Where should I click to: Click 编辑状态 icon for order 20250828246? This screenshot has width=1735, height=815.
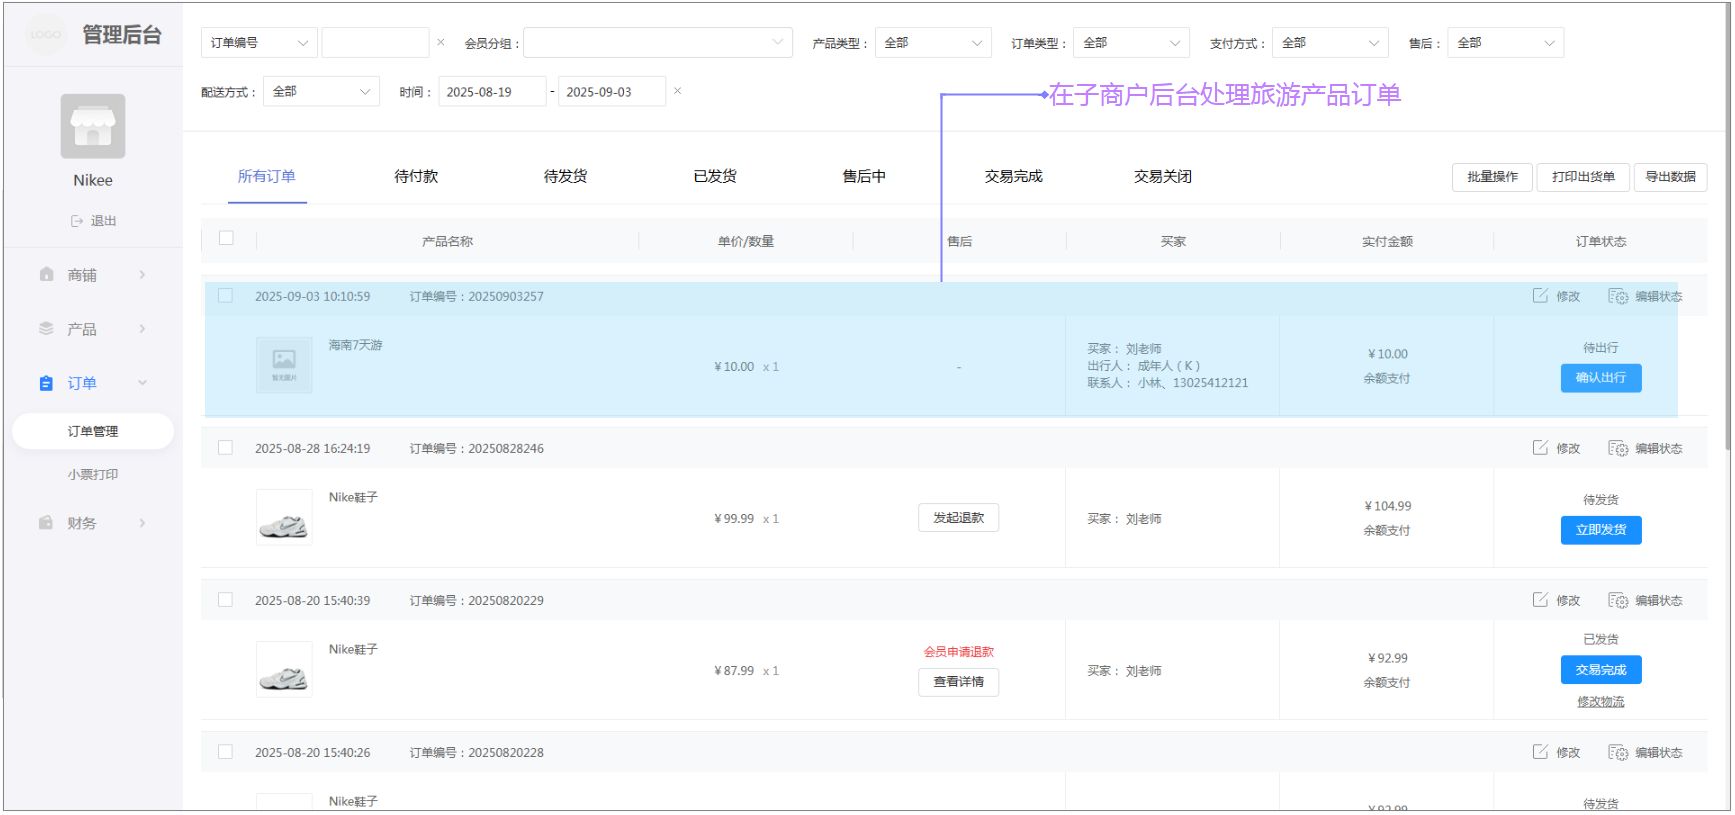pyautogui.click(x=1617, y=448)
